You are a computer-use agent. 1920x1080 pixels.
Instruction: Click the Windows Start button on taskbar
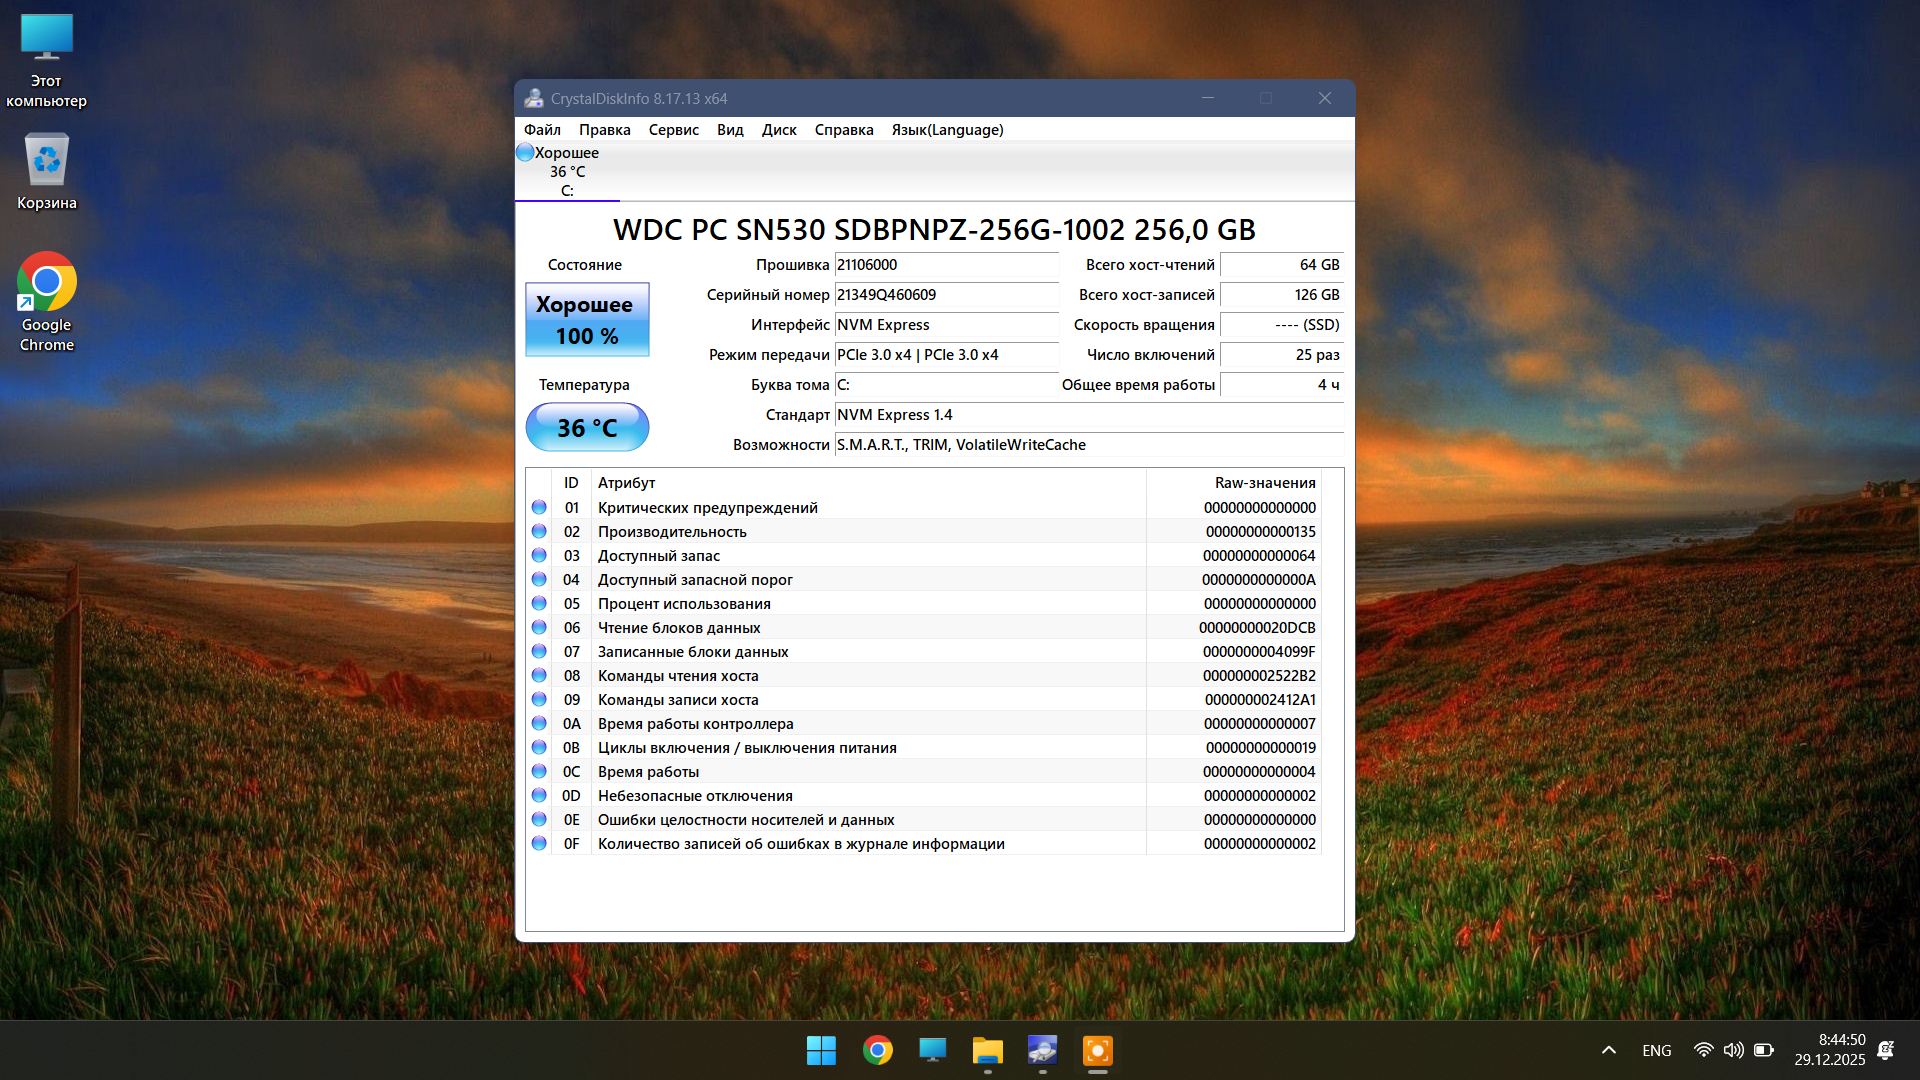click(x=821, y=1050)
